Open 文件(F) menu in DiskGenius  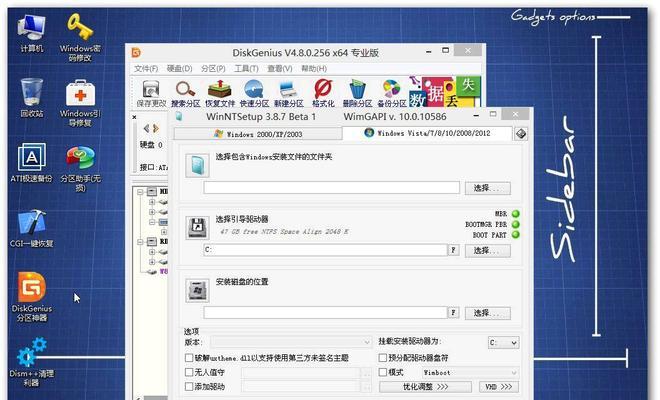click(146, 69)
